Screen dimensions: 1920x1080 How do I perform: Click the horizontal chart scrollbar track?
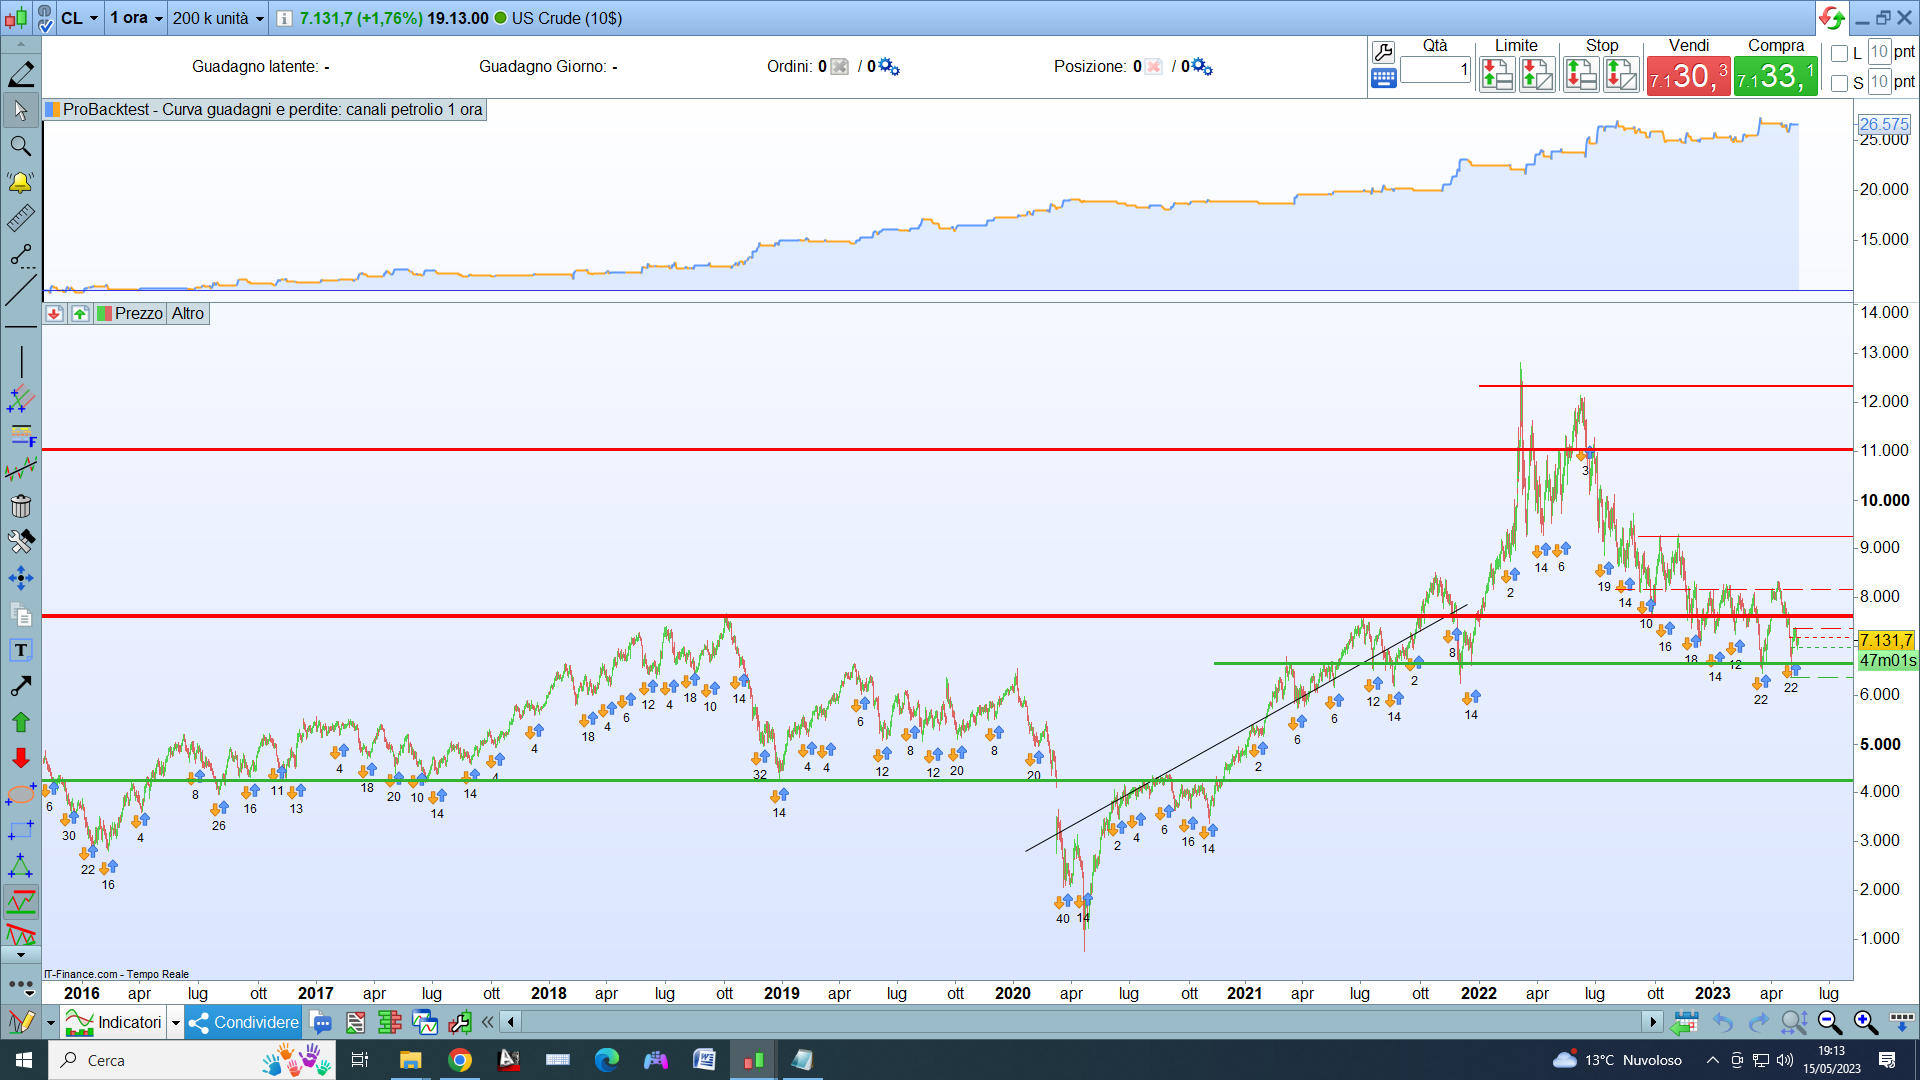point(1080,1022)
